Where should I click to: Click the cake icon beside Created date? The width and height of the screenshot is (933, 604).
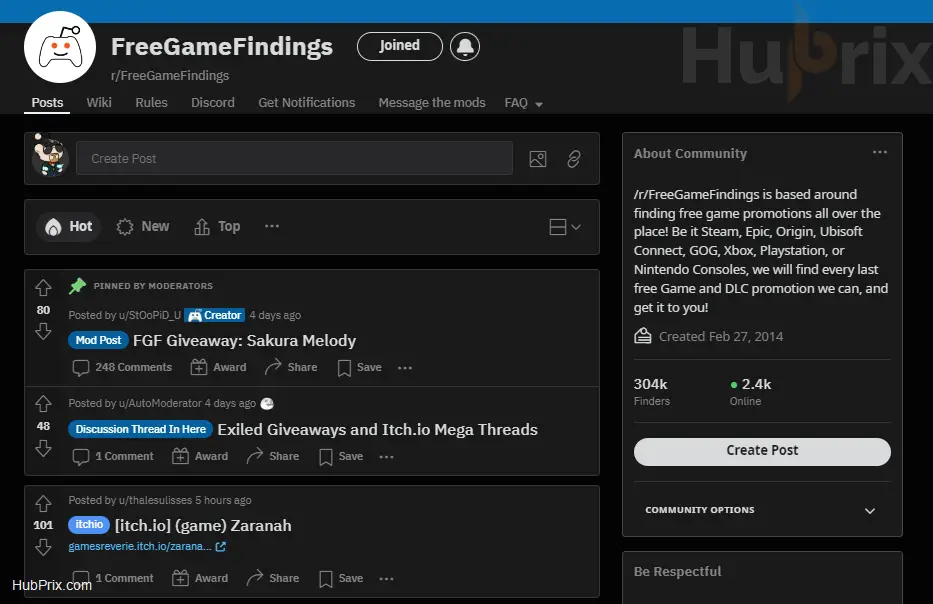pyautogui.click(x=643, y=336)
